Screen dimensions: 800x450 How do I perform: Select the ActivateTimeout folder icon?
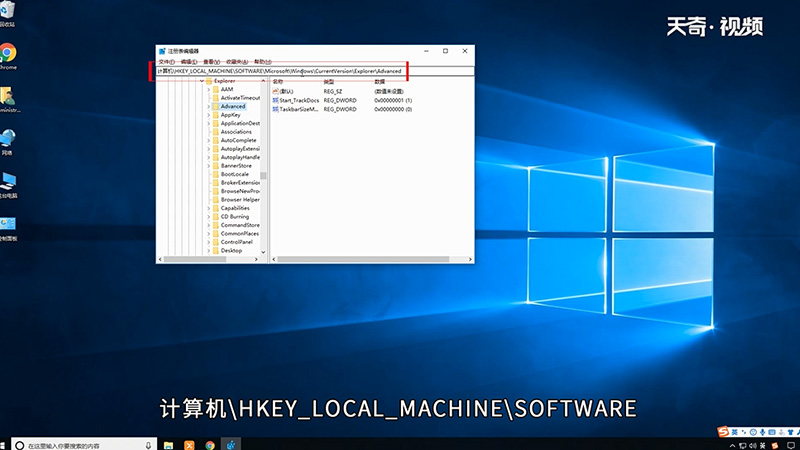(216, 98)
